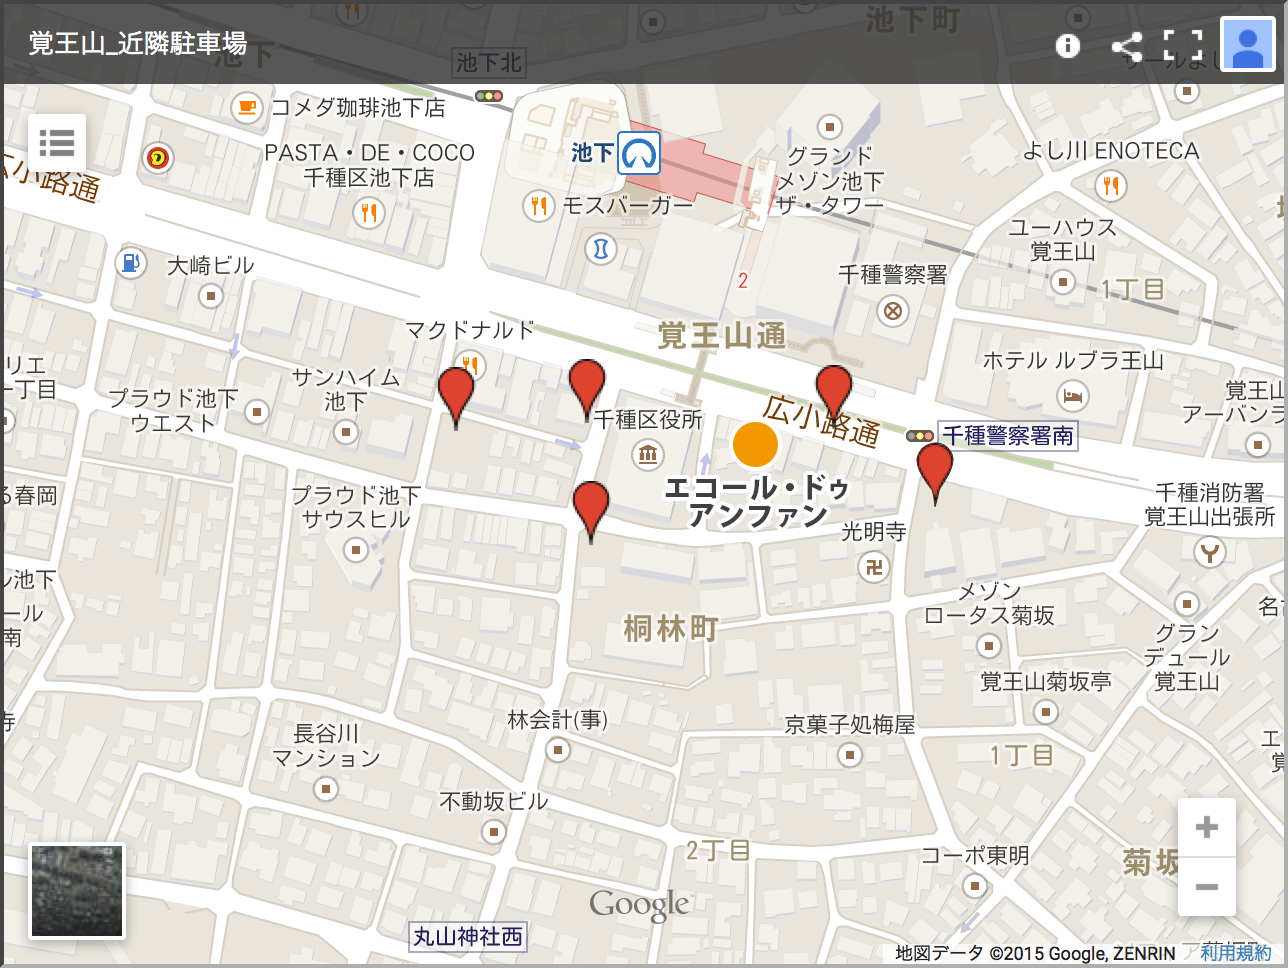Click 池下北 traffic signal icon

coord(489,96)
